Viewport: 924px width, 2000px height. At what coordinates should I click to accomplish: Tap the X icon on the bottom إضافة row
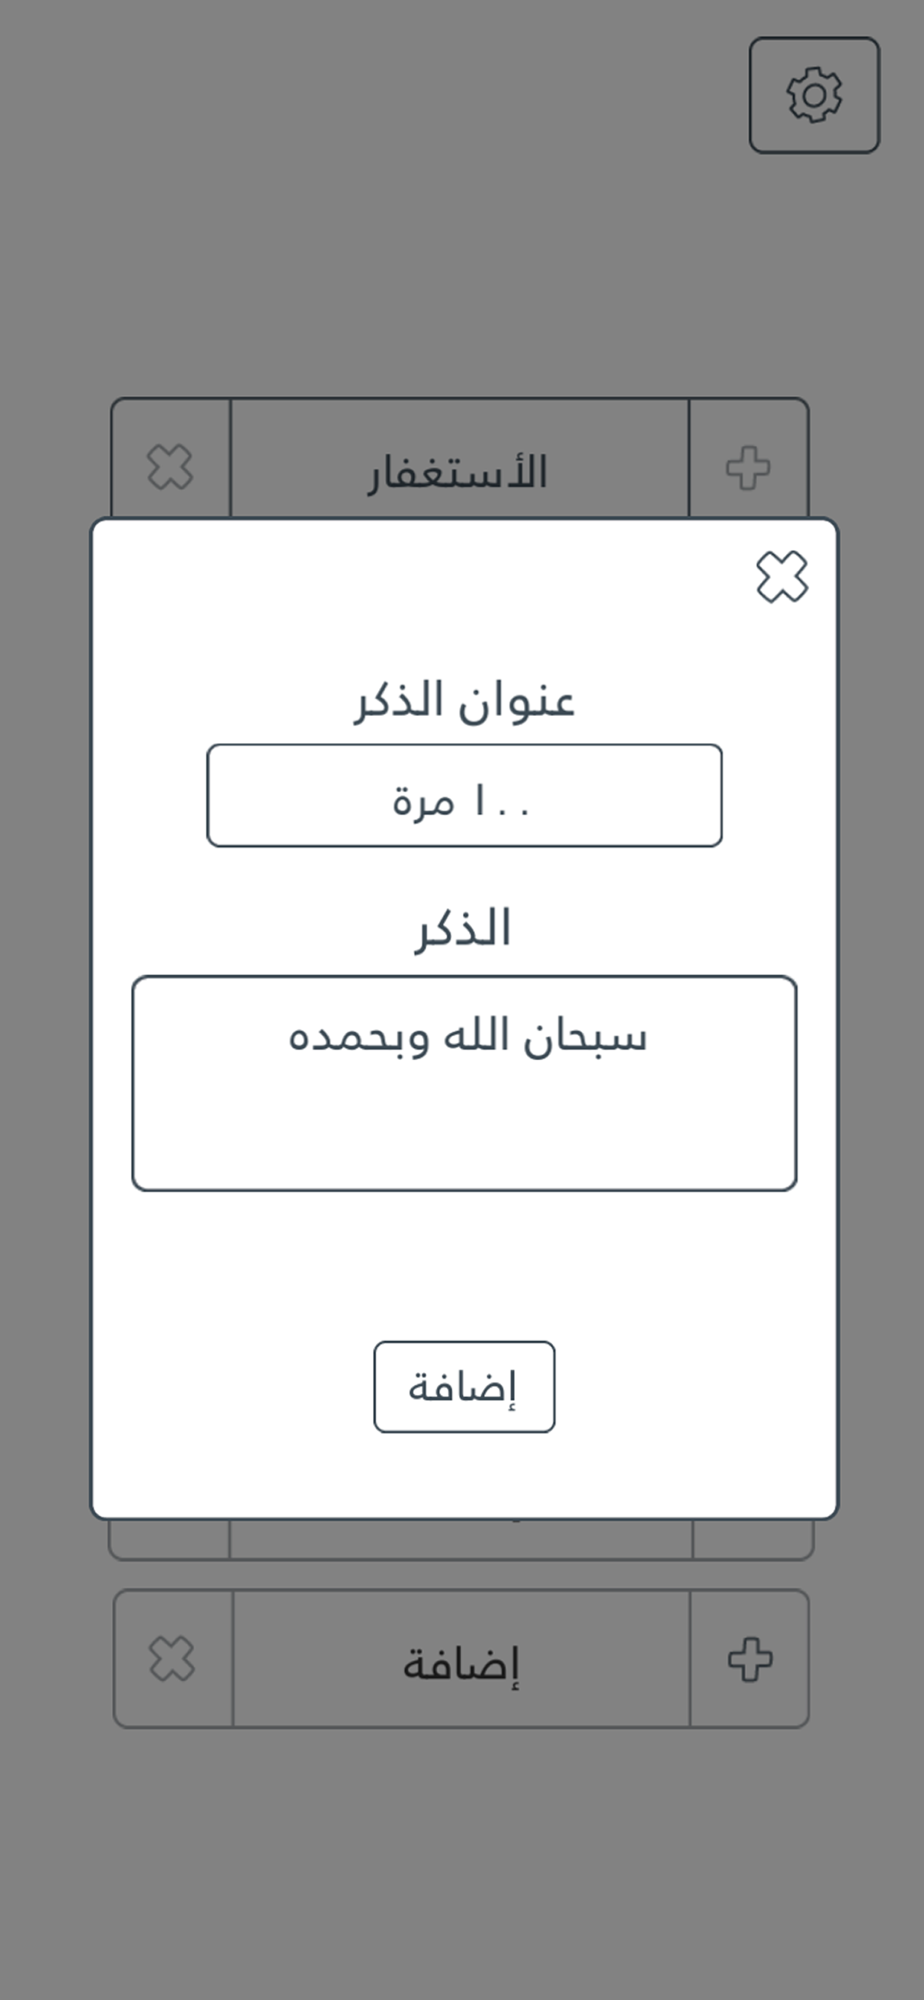tap(172, 1659)
